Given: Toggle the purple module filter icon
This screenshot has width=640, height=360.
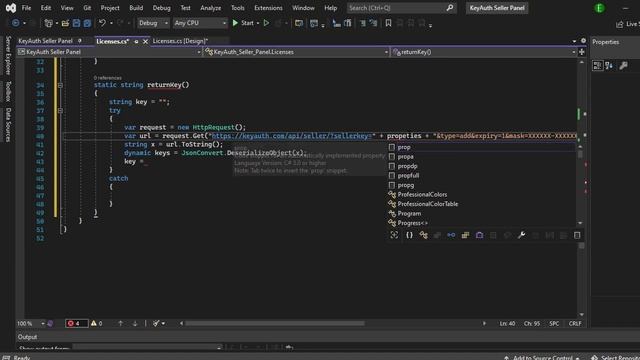Looking at the screenshot, I should [x=480, y=235].
